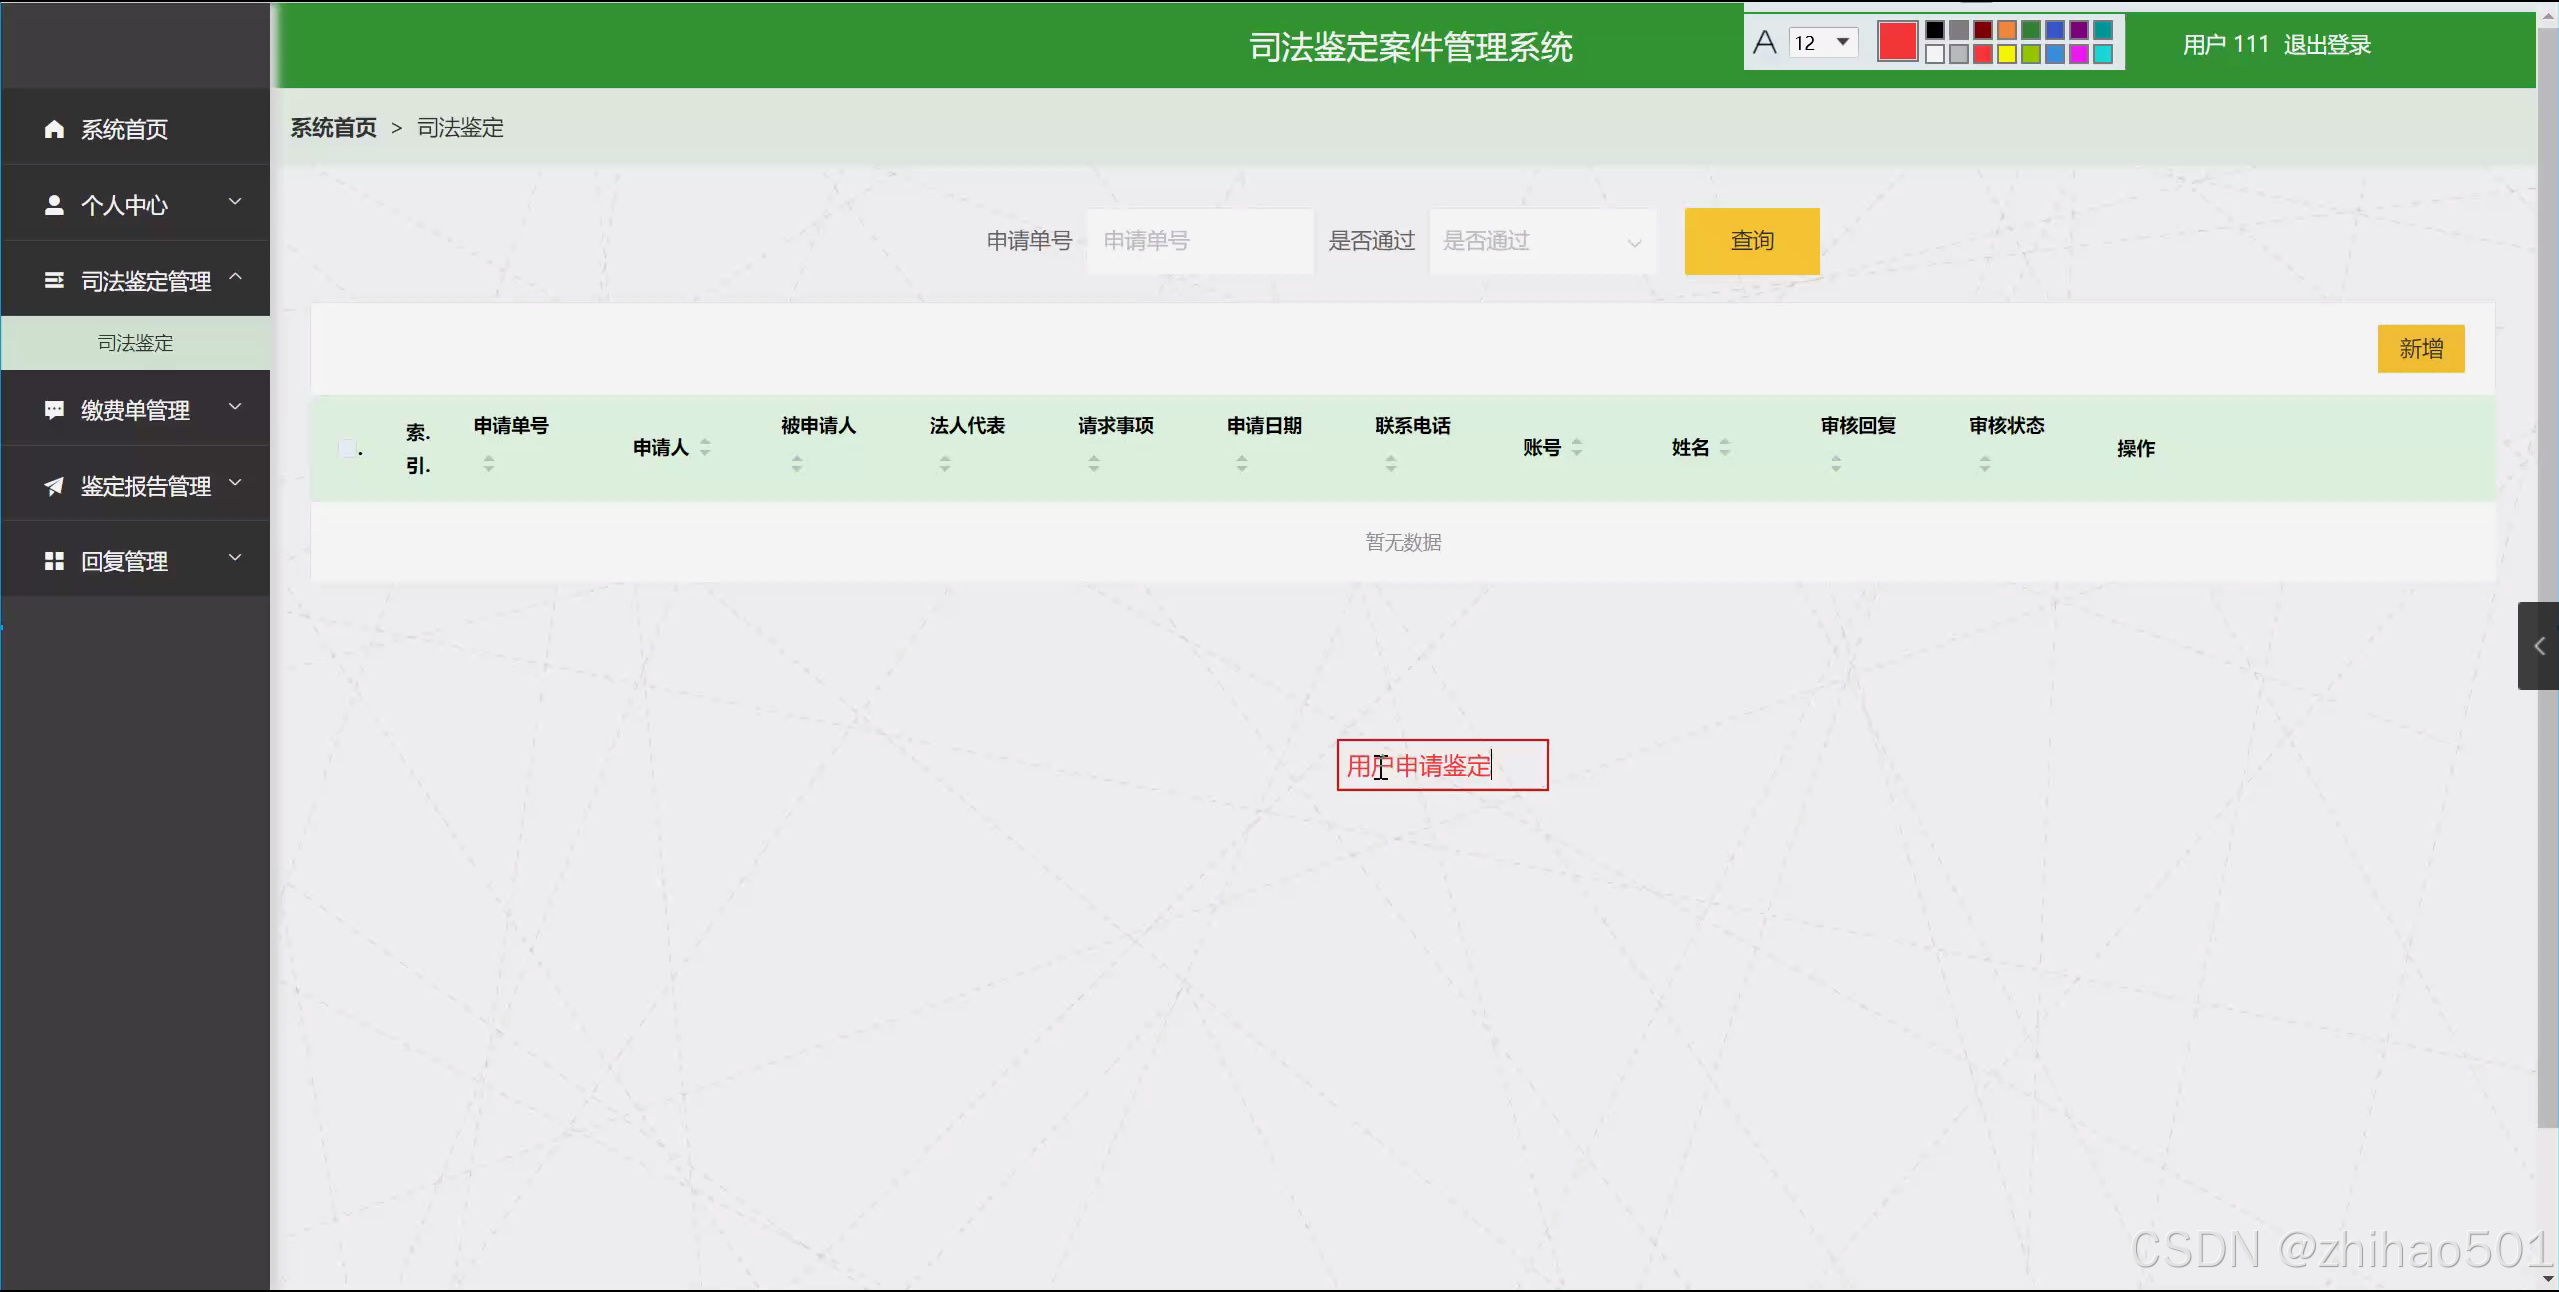Collapse the panel using right edge chevron

2539,645
